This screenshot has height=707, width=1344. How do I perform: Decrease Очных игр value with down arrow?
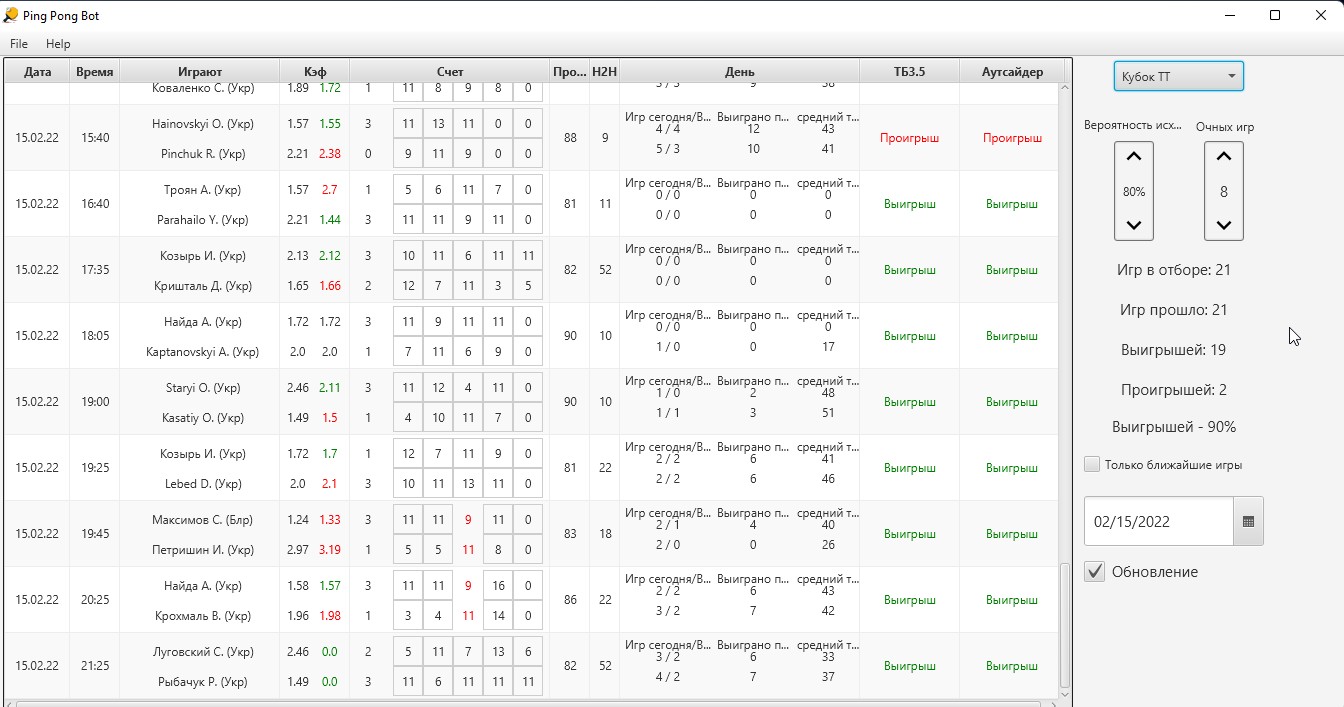1223,225
